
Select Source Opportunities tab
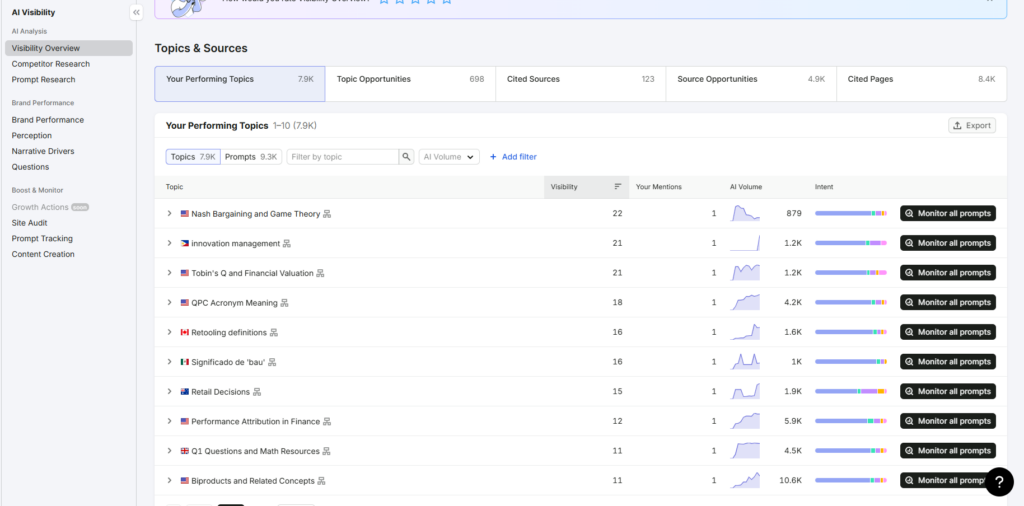[751, 84]
